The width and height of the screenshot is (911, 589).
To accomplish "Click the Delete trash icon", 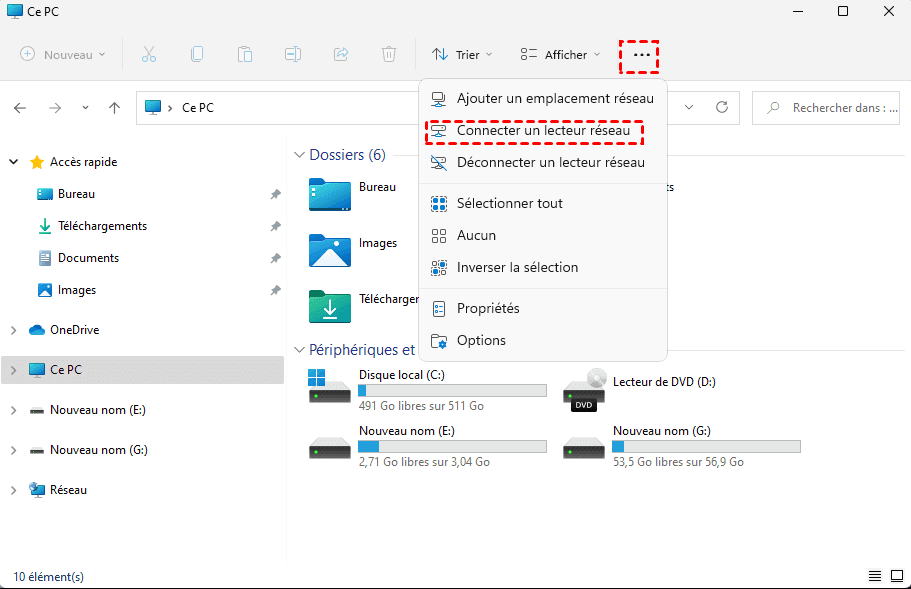I will pos(389,54).
